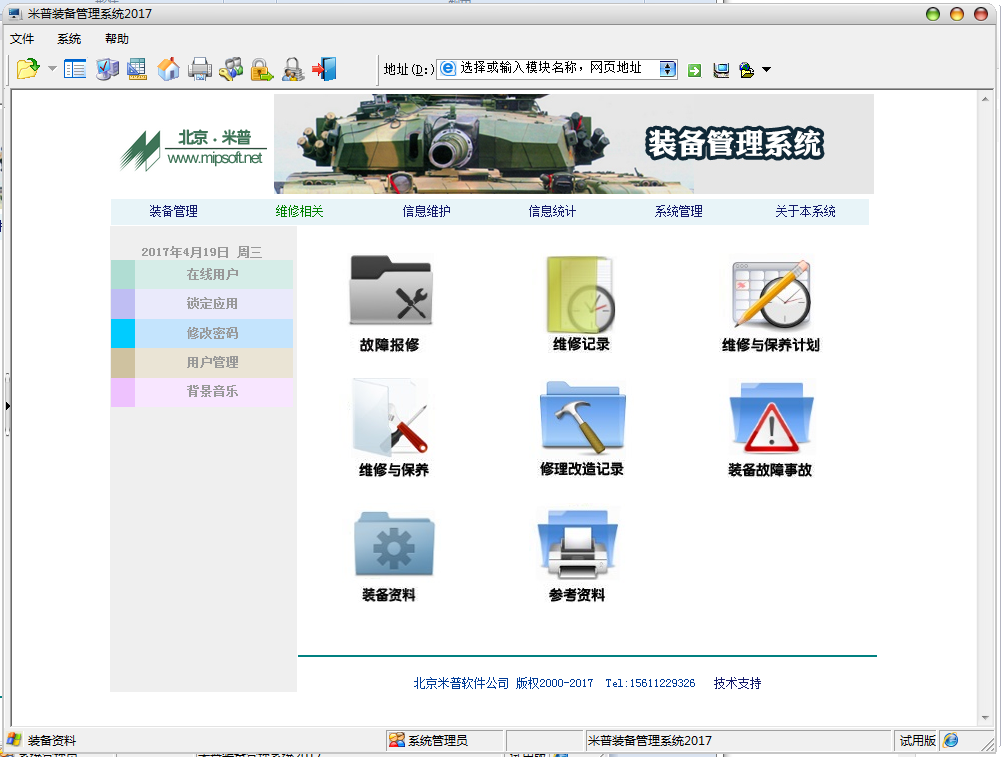This screenshot has height=757, width=1001.
Task: Click the globe folder toolbar icon
Action: [746, 70]
